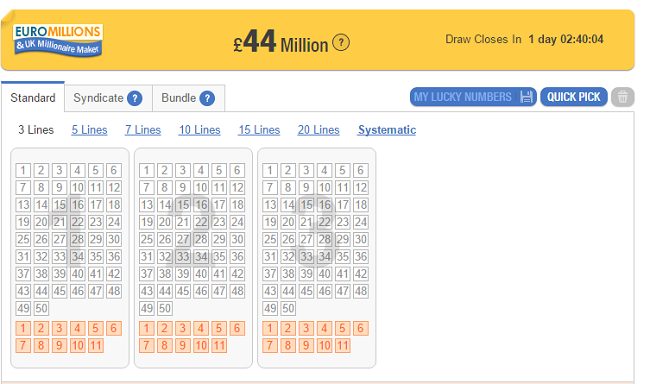This screenshot has width=650, height=384.
Task: Click the save icon on My Lucky Numbers
Action: coord(526,97)
